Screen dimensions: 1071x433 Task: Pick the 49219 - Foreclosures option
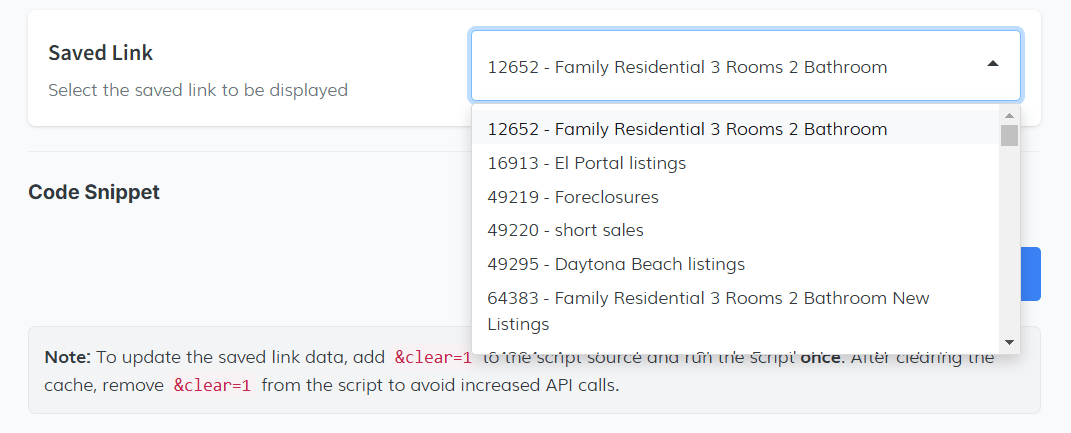(573, 197)
